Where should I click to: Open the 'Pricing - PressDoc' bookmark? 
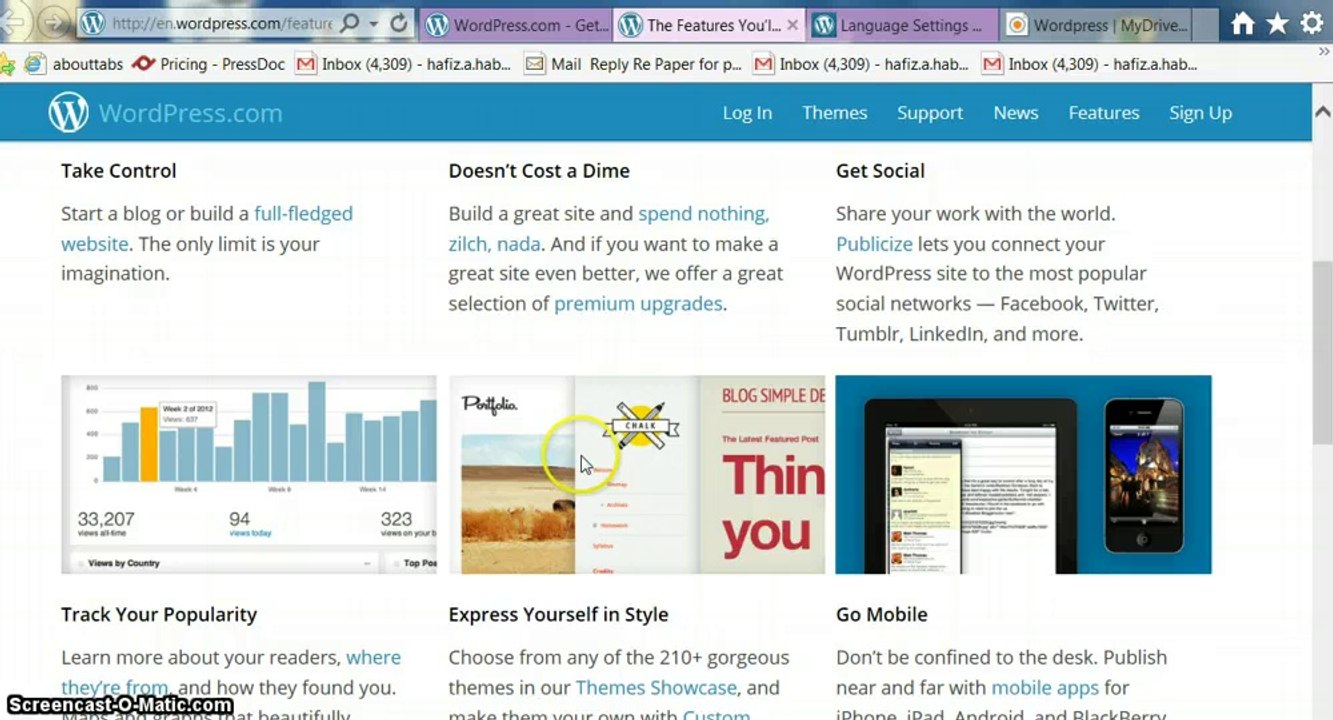pos(208,64)
